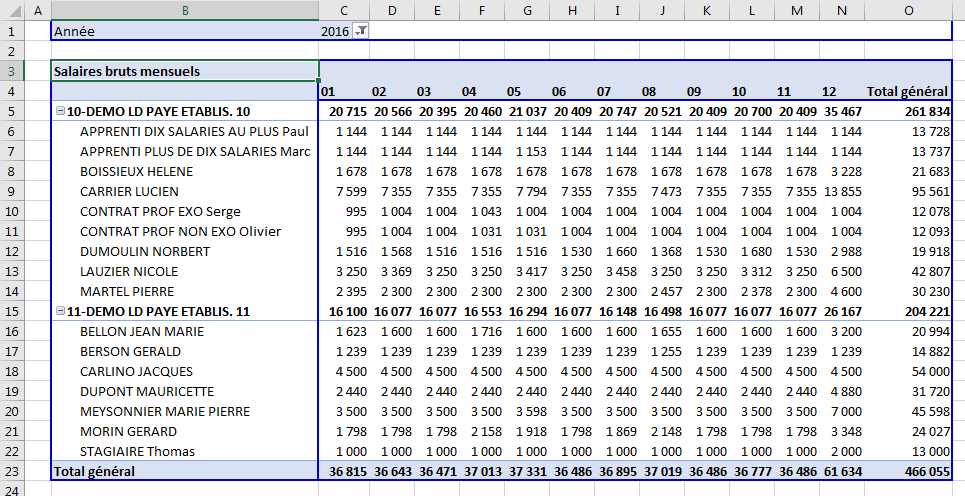Select the 204 221 establishment 11 total
Screen dimensions: 965x496
pyautogui.click(x=927, y=311)
